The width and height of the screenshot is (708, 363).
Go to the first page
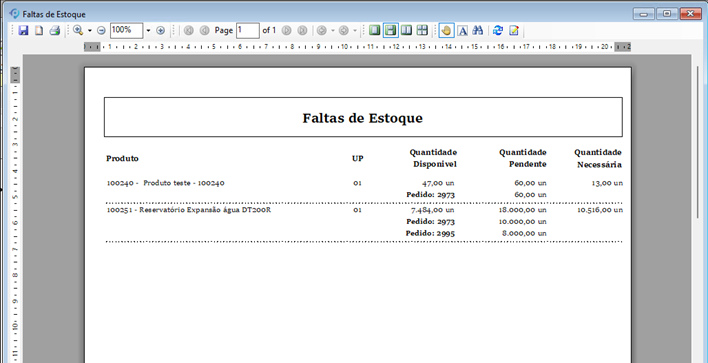[x=189, y=30]
